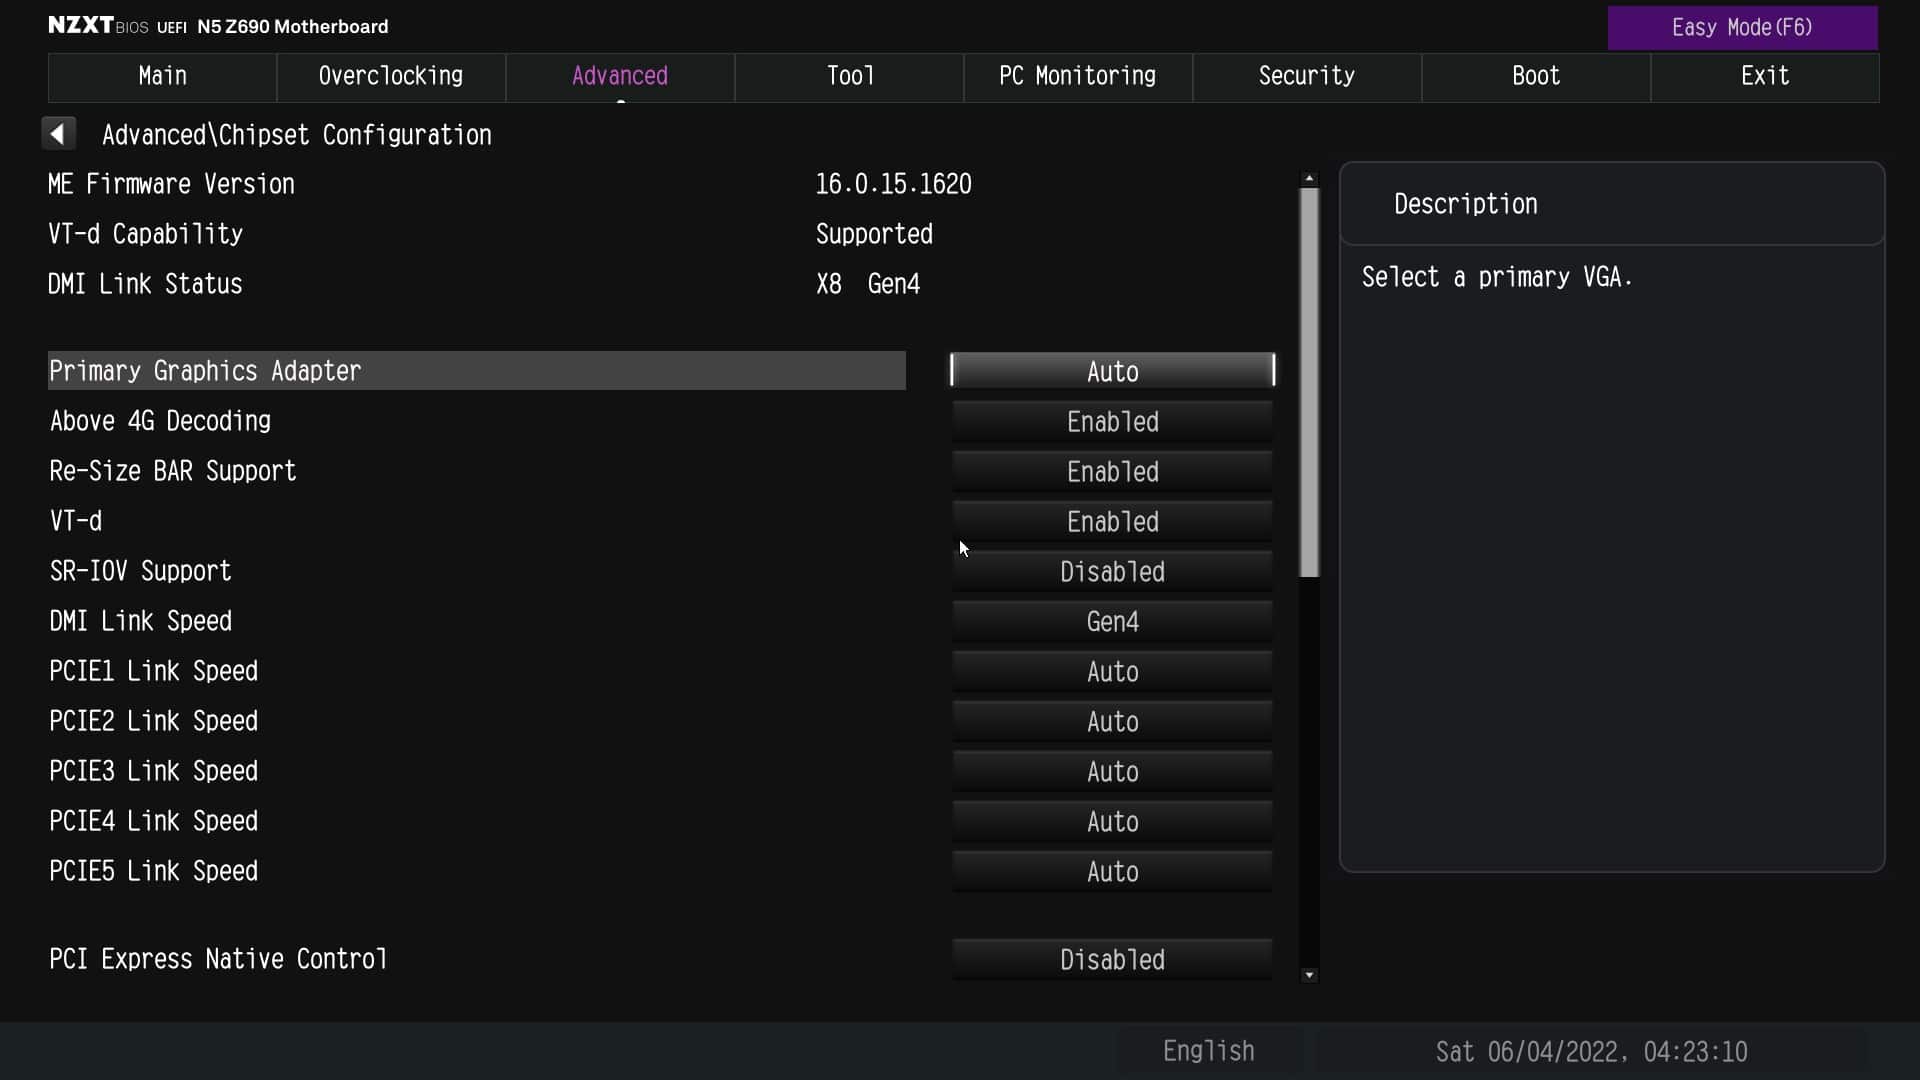Open PCIE1 Link Speed dropdown
Image resolution: width=1920 pixels, height=1080 pixels.
click(x=1112, y=671)
